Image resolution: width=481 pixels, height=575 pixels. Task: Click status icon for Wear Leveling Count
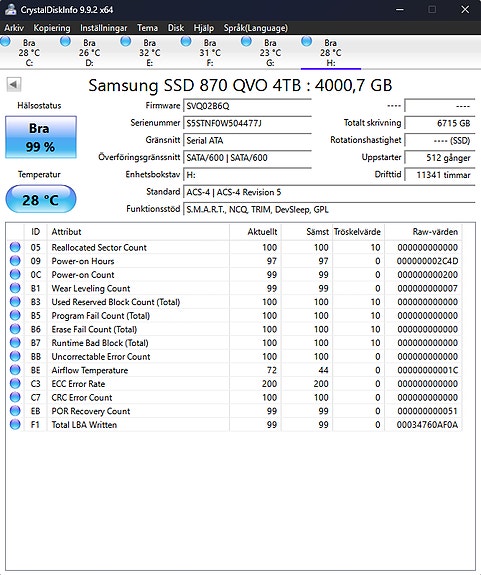15,288
